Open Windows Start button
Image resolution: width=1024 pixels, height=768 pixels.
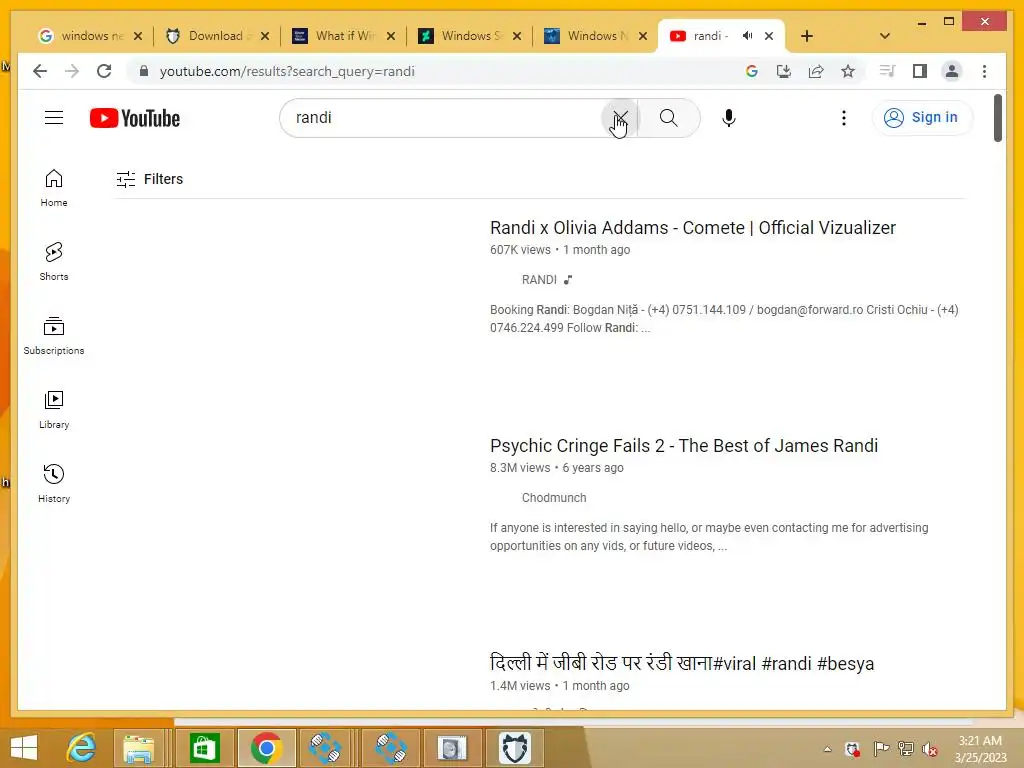[24, 748]
